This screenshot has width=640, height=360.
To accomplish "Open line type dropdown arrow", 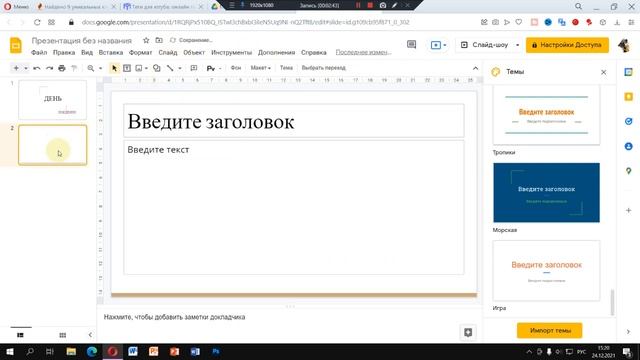I will click(180, 68).
